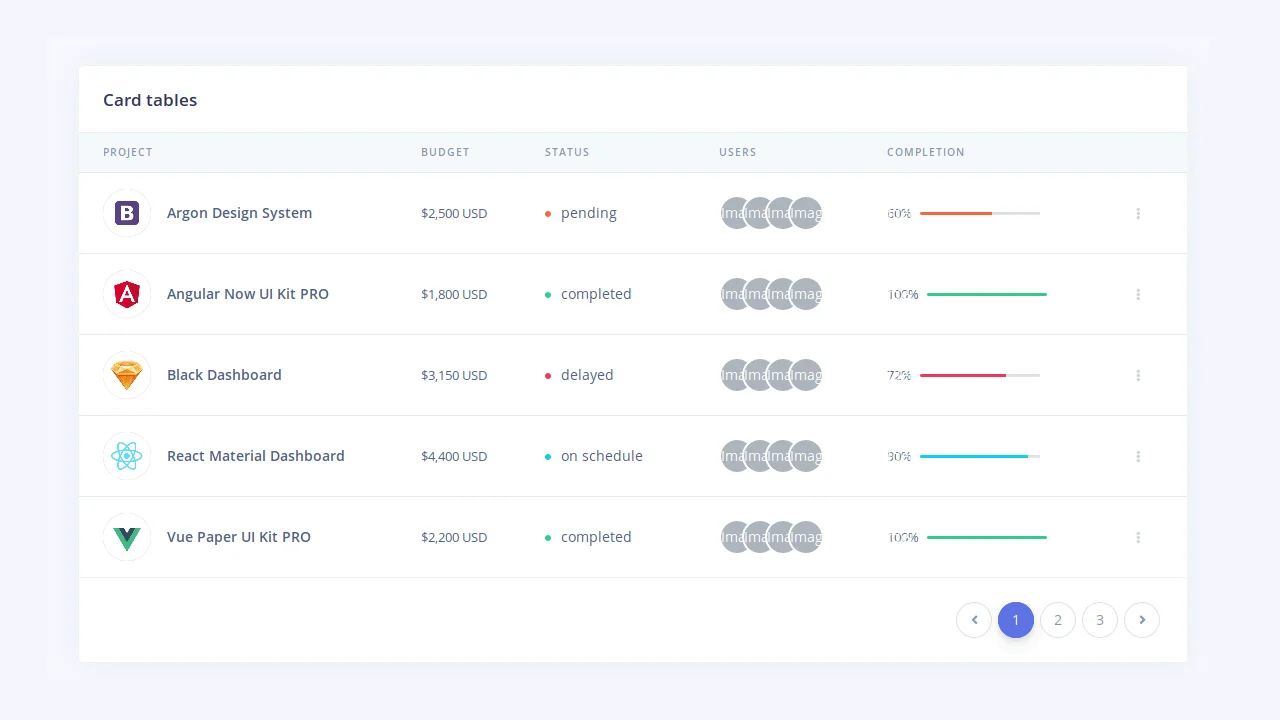Click the orange pending status dot
Image resolution: width=1280 pixels, height=720 pixels.
click(548, 213)
